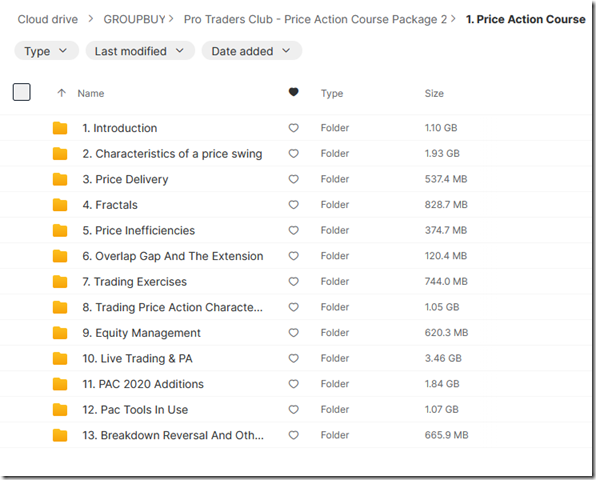Toggle heart for 9. Equity Management
This screenshot has height=480, width=596.
tap(293, 333)
